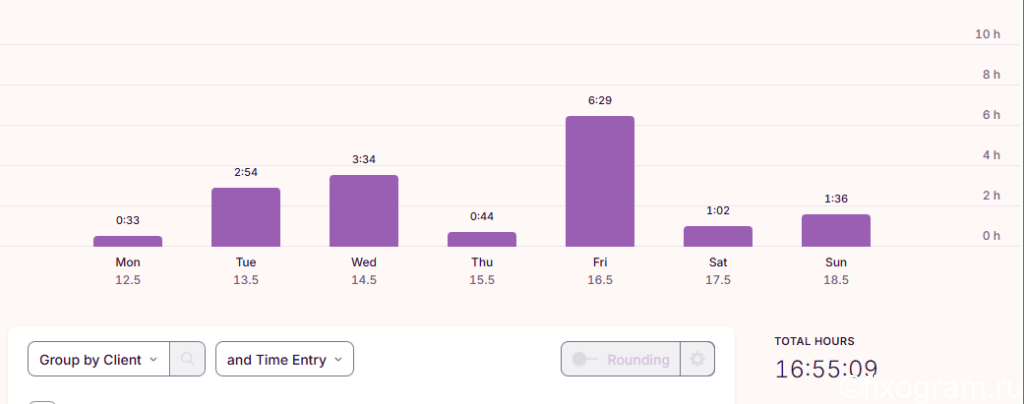Click the Fri 16.5 axis label

click(600, 271)
